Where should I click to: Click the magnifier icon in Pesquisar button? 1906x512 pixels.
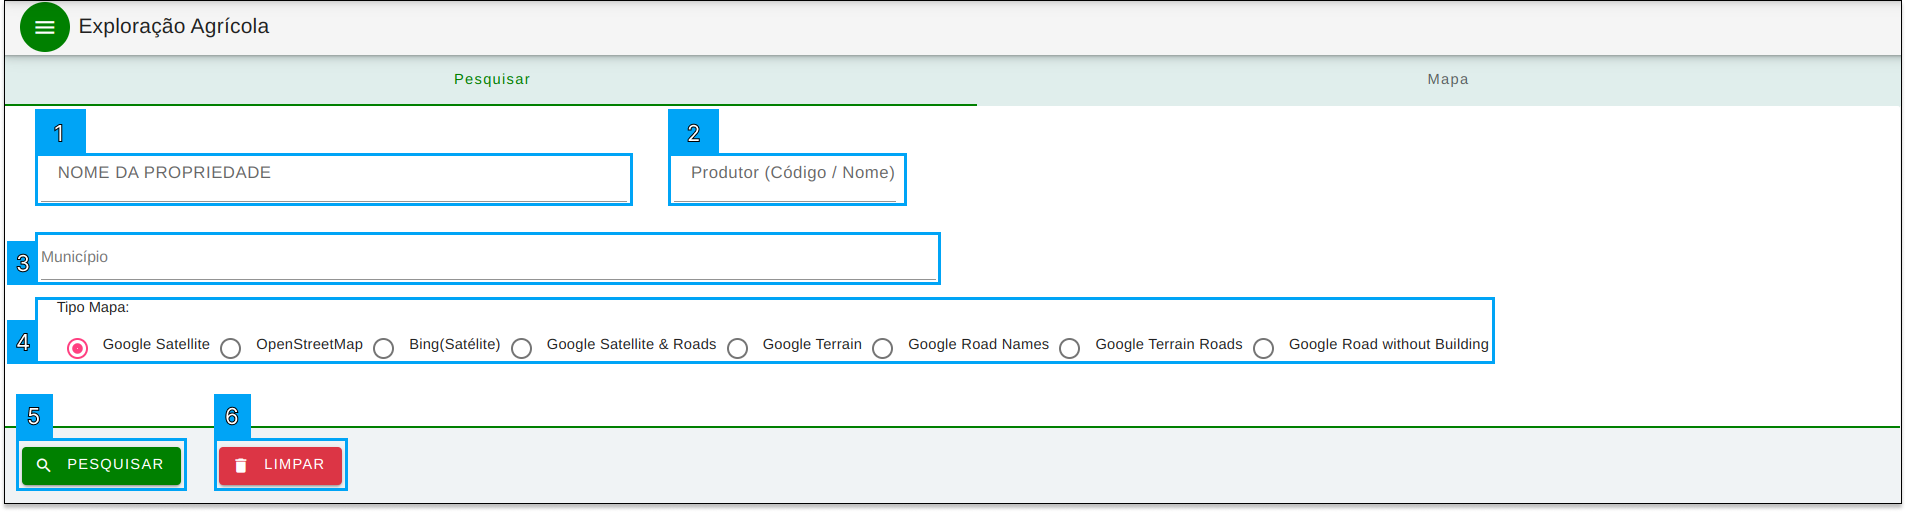point(44,465)
